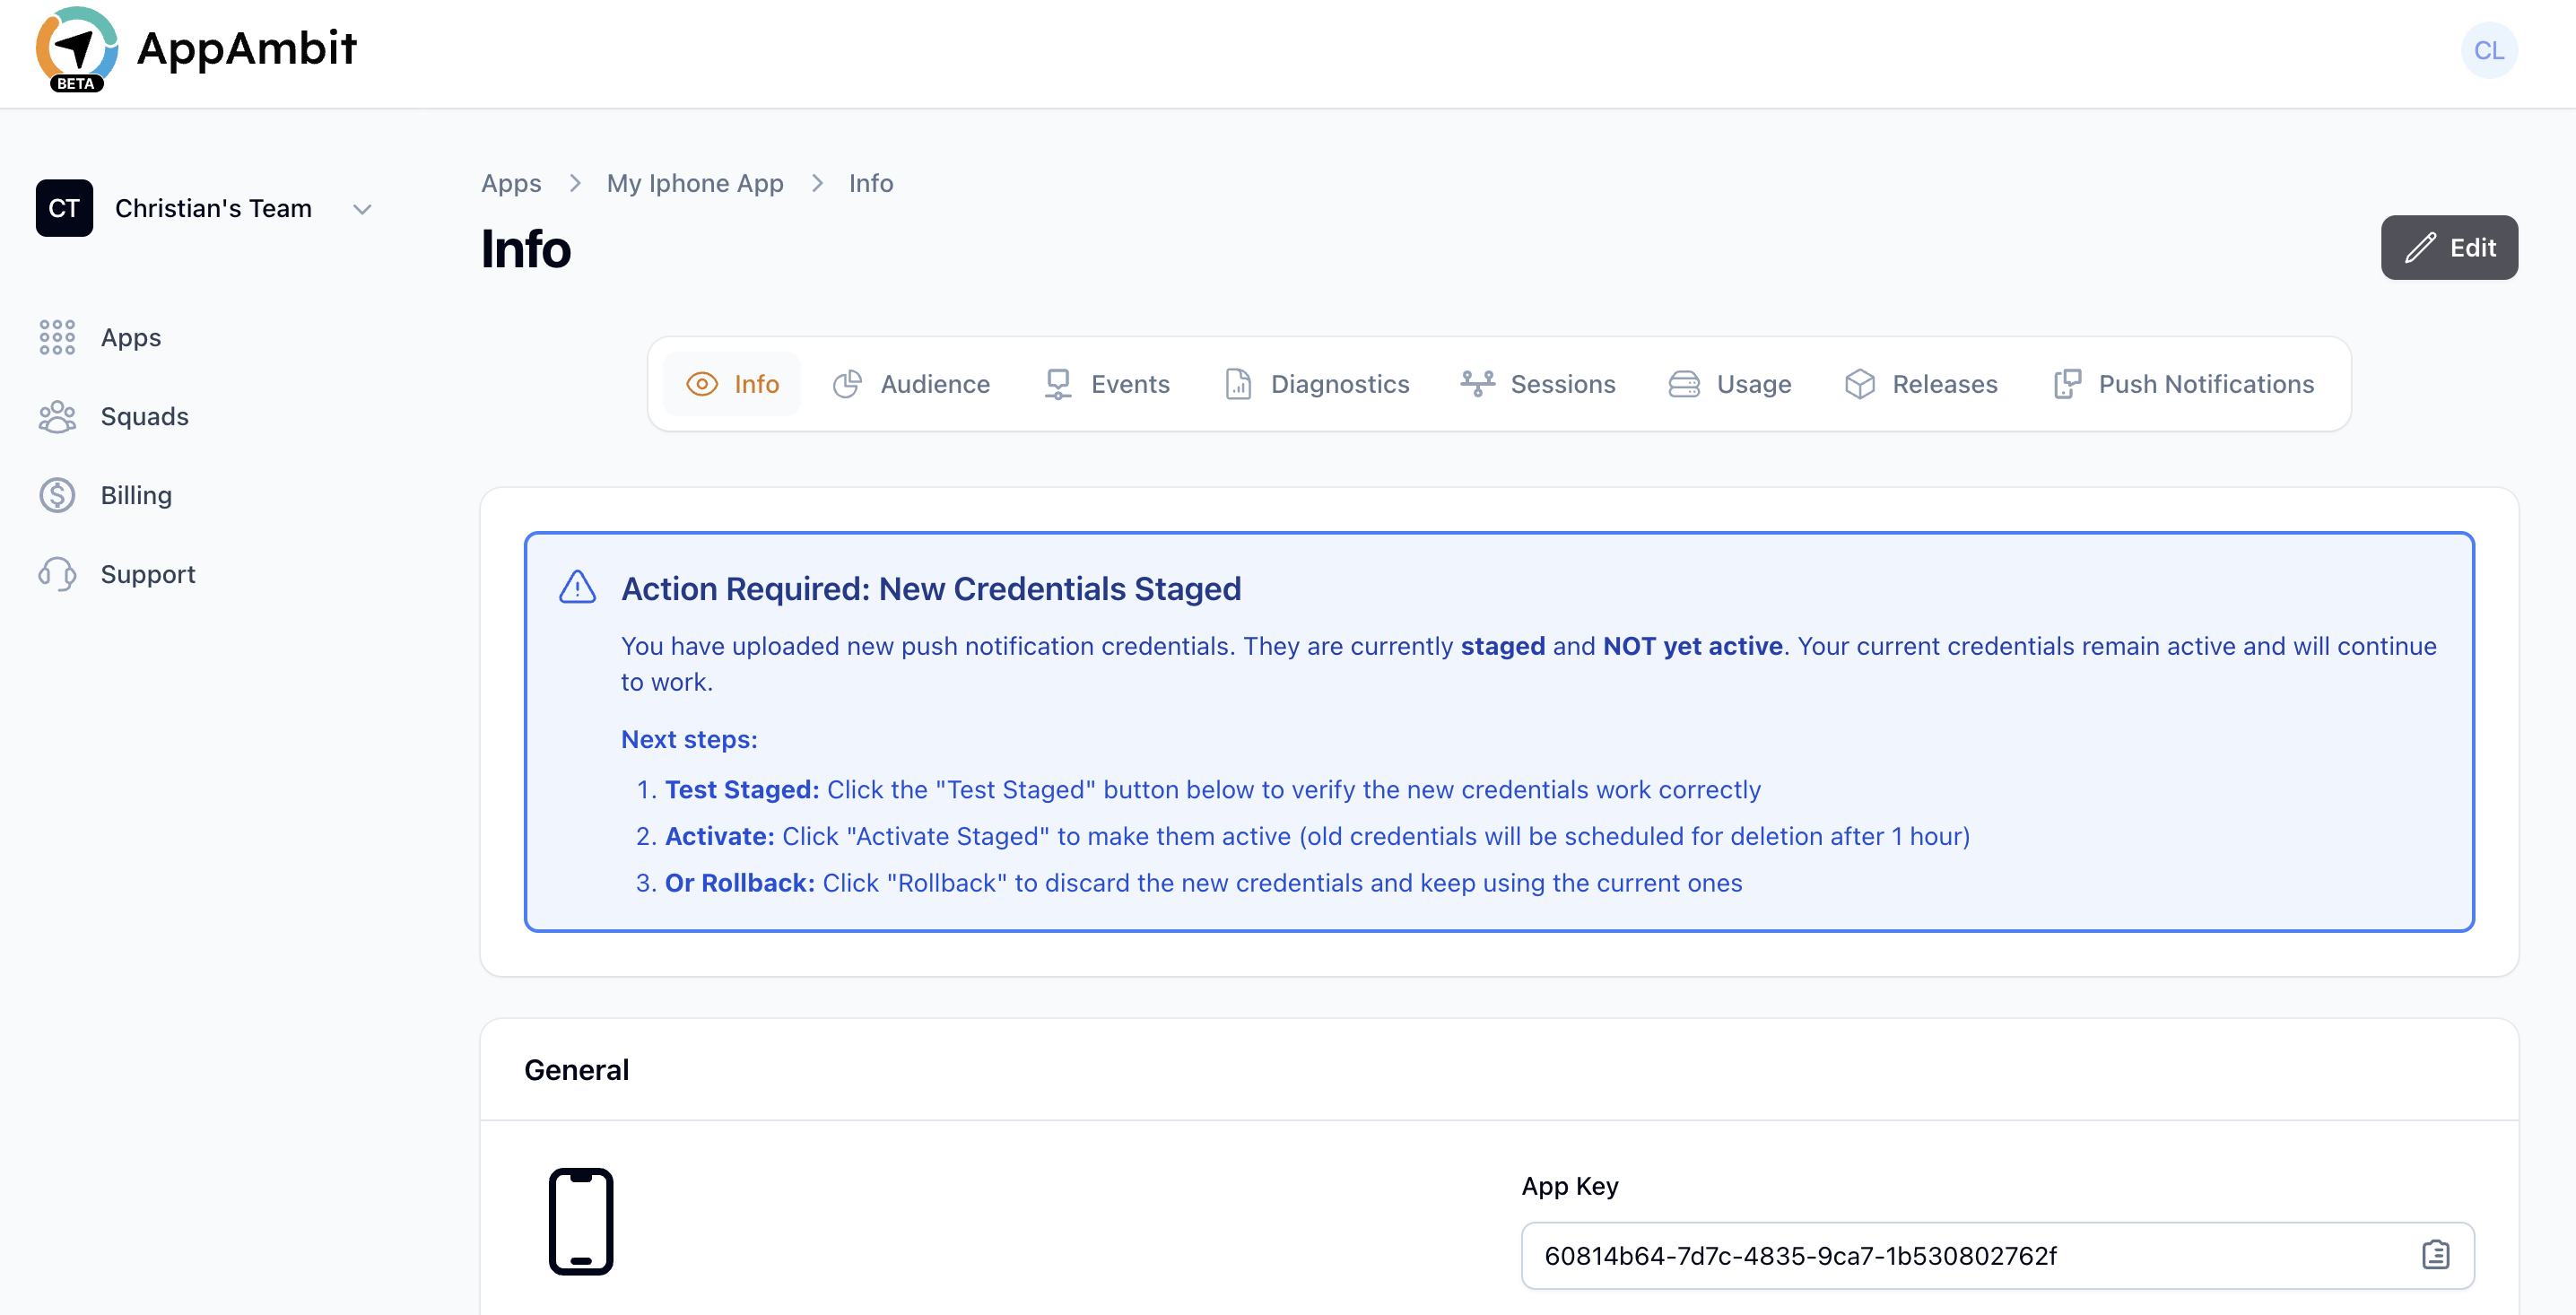This screenshot has height=1315, width=2576.
Task: Open the Audience tab
Action: click(911, 384)
